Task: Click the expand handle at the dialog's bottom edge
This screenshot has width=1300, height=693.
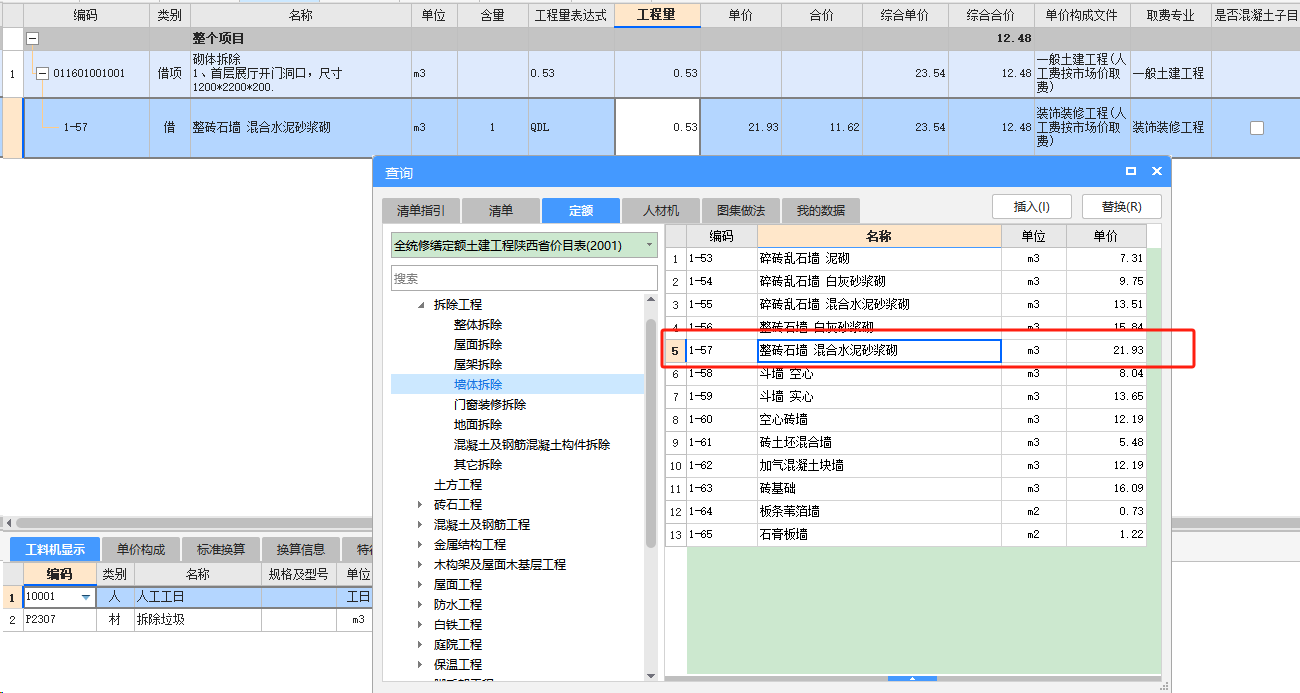Action: [912, 679]
